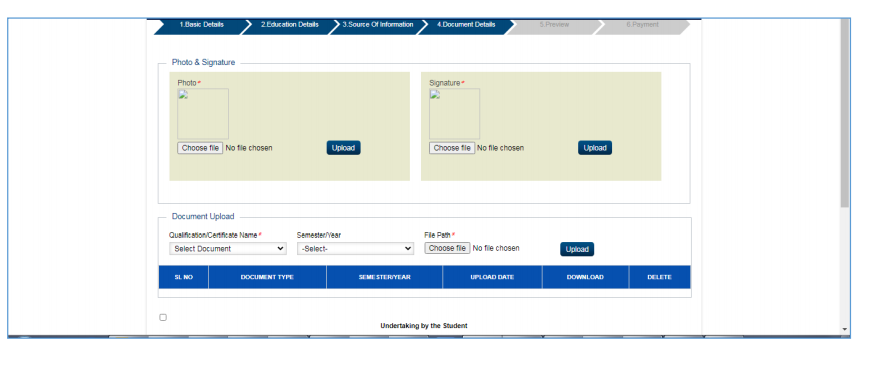The height and width of the screenshot is (367, 878).
Task: Choose file for the Photo
Action: (200, 148)
